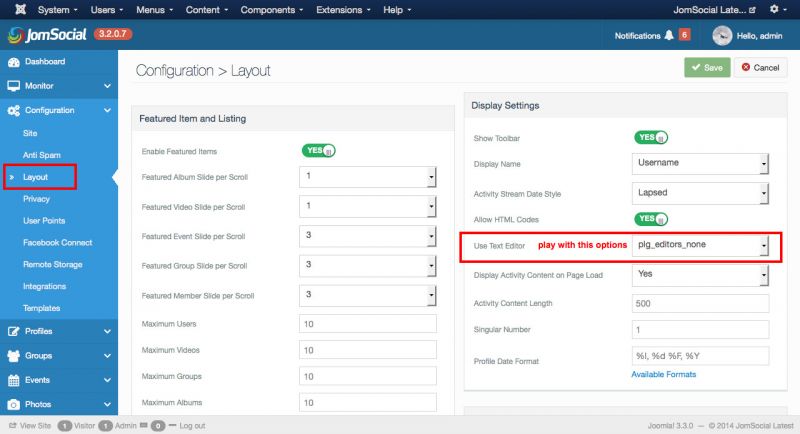The height and width of the screenshot is (434, 800).
Task: Open the Users menu
Action: click(x=107, y=10)
